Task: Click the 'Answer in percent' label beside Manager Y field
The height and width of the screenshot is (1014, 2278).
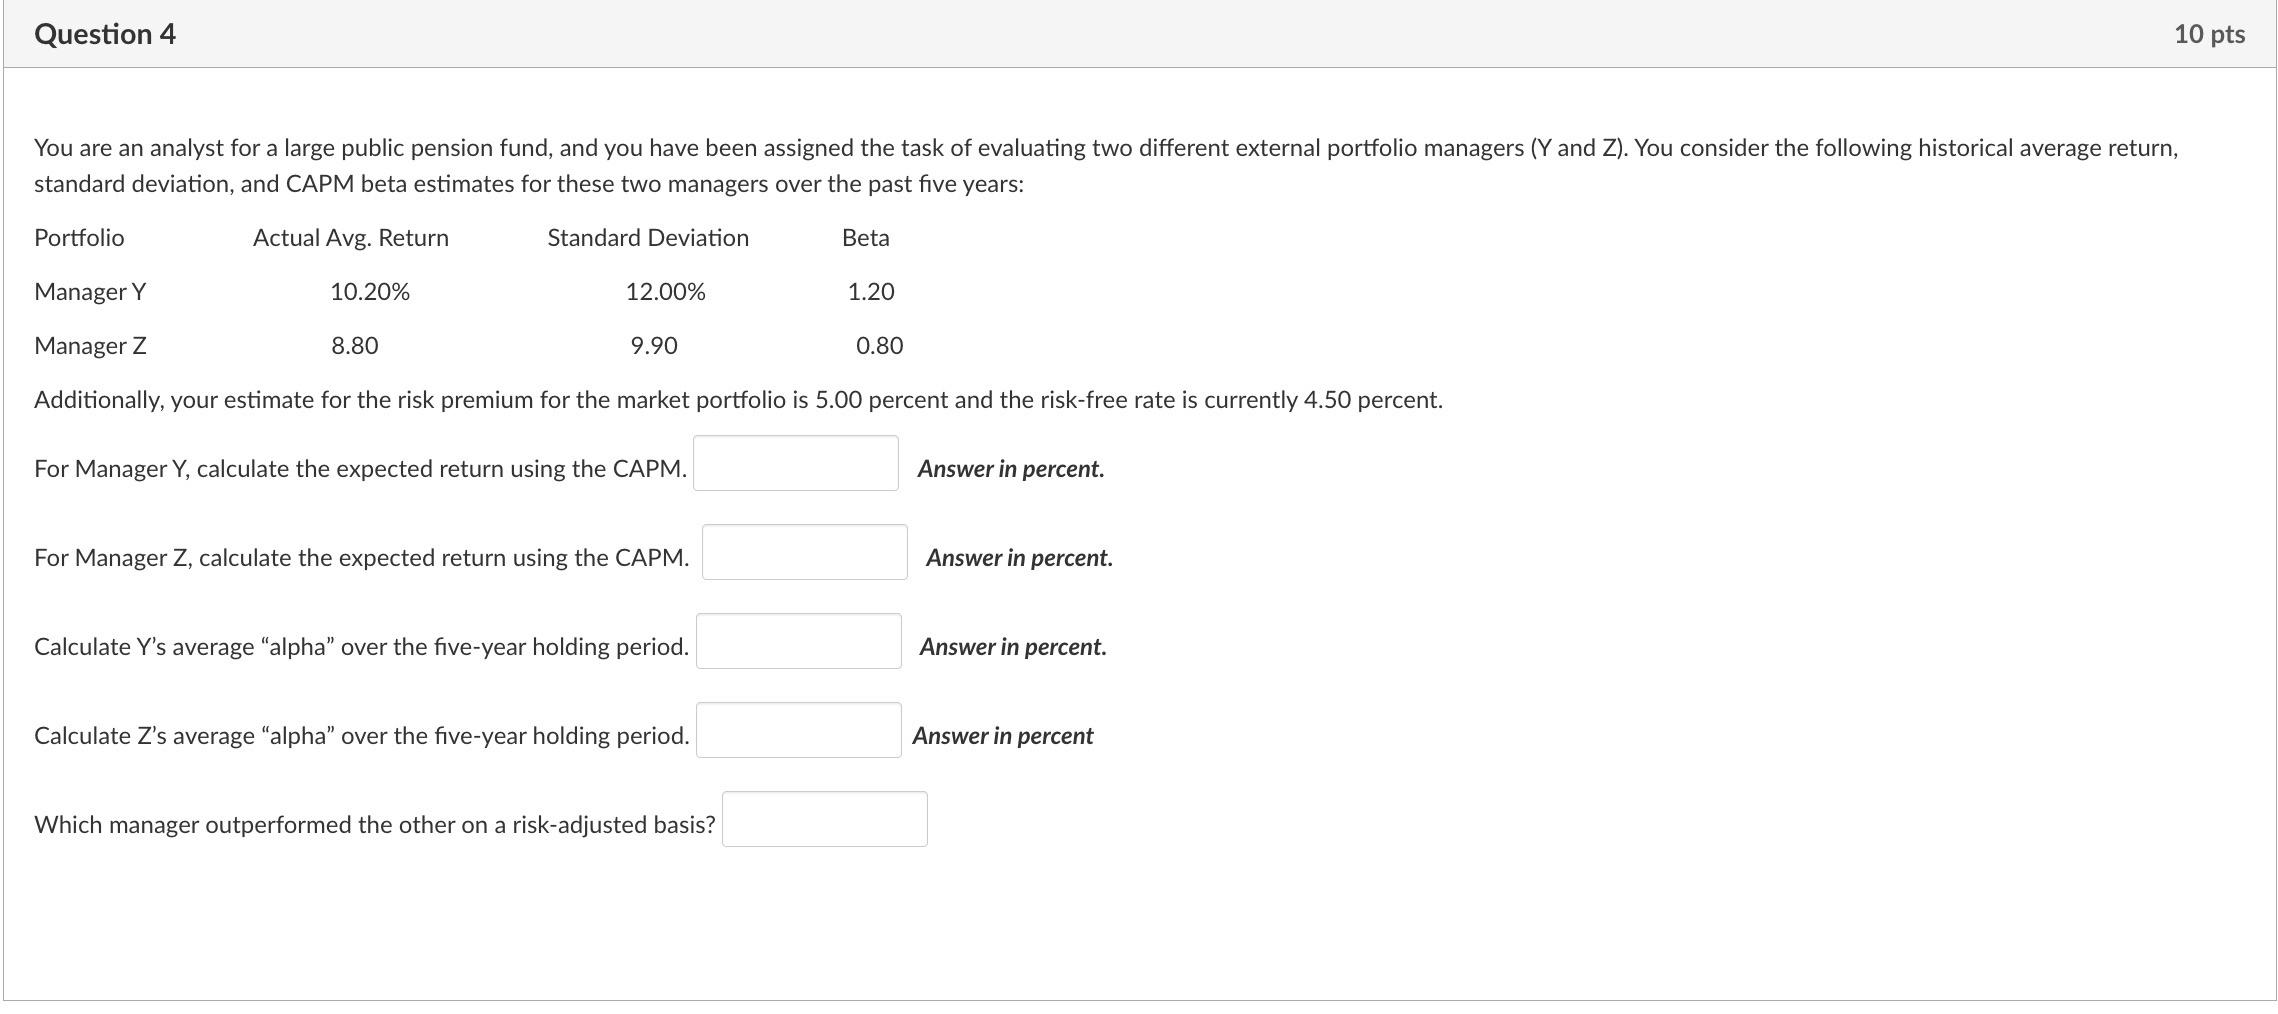Action: coord(1011,468)
